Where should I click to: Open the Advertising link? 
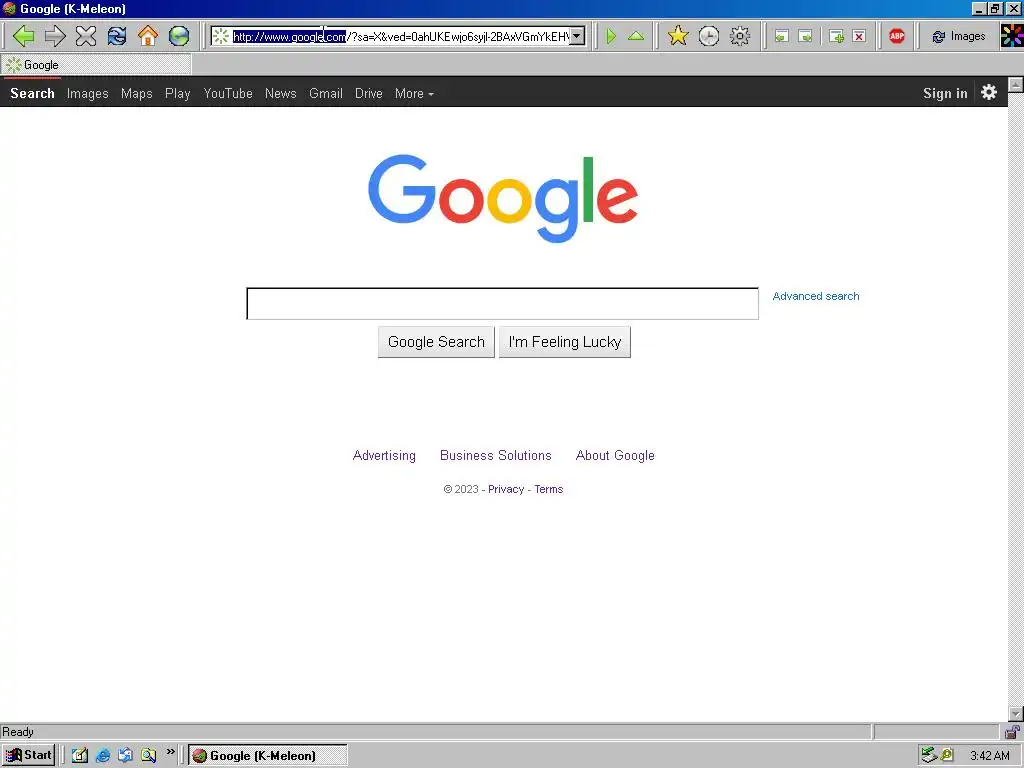pyautogui.click(x=384, y=455)
